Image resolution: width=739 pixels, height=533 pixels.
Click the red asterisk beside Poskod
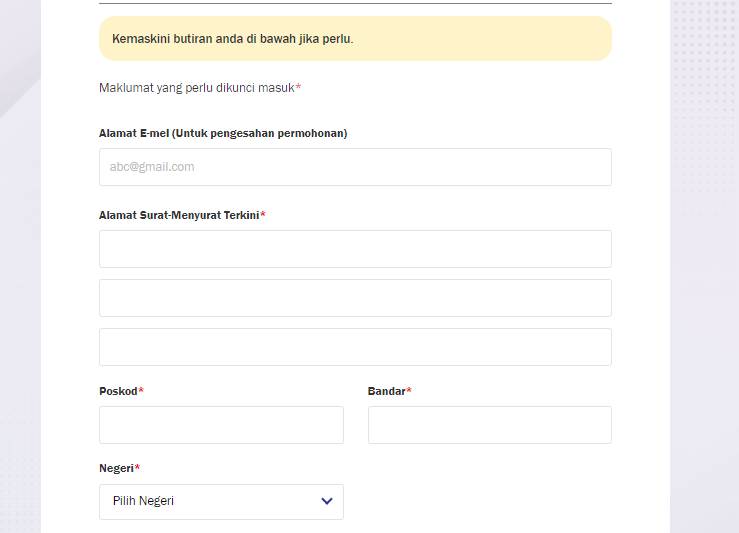coord(141,390)
